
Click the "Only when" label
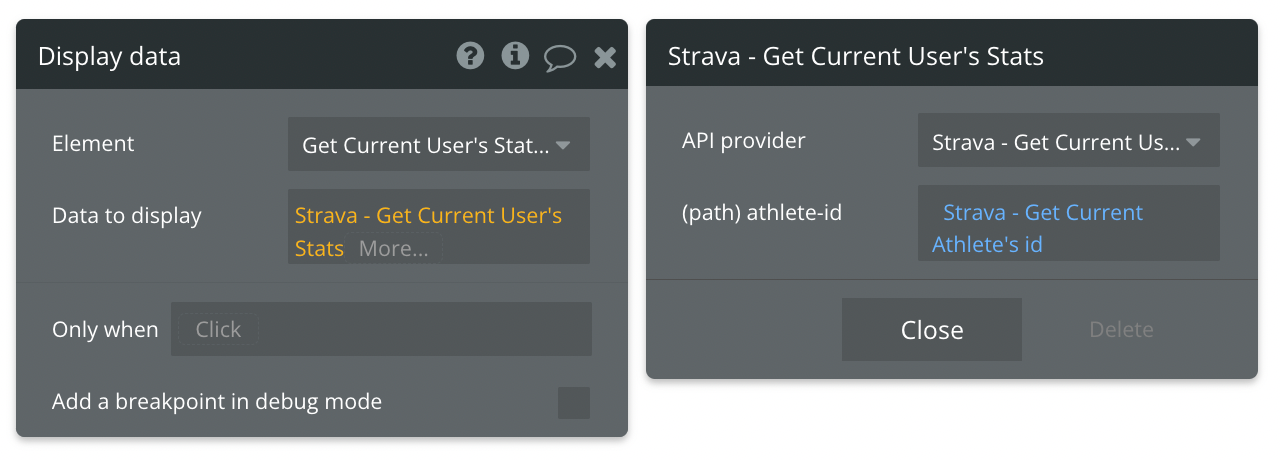click(105, 330)
